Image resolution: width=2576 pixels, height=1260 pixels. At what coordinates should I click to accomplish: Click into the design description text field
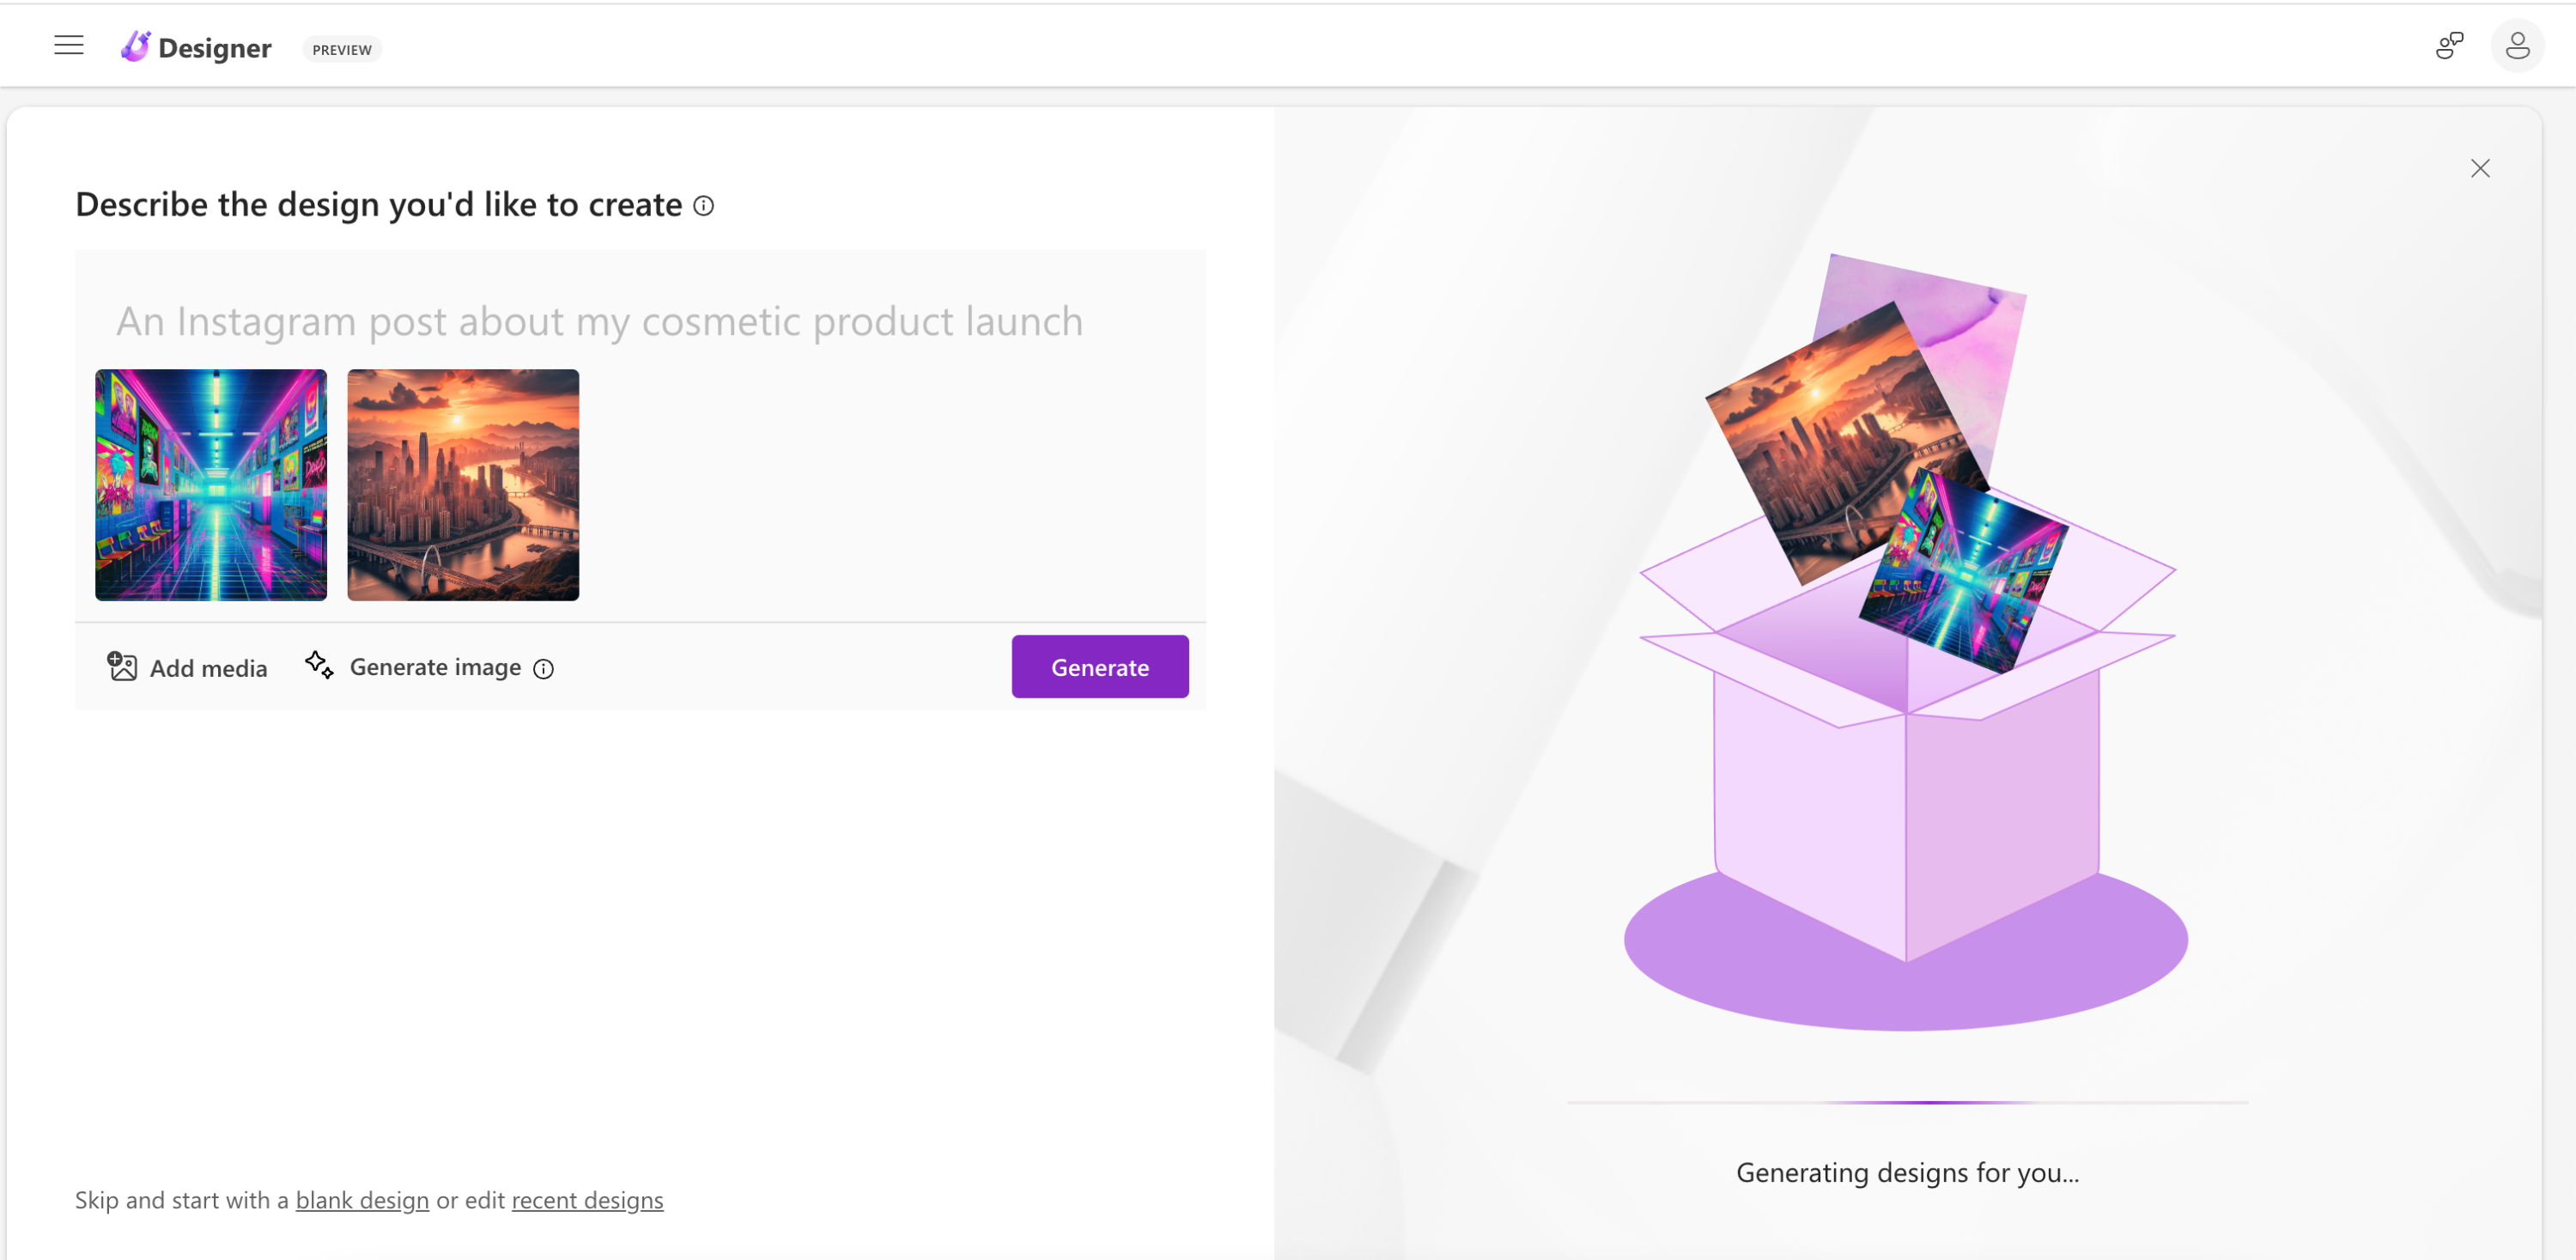point(600,322)
